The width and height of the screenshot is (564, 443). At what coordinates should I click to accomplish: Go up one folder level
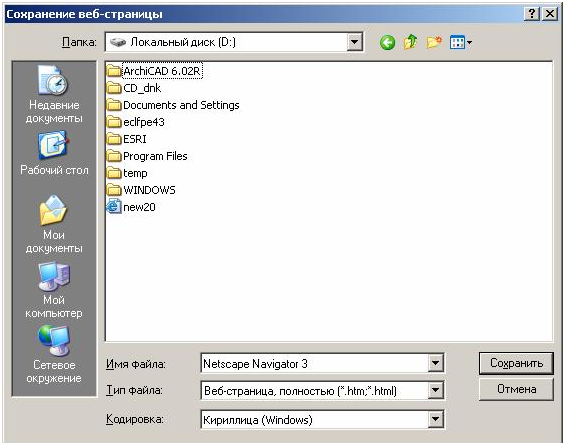point(410,42)
